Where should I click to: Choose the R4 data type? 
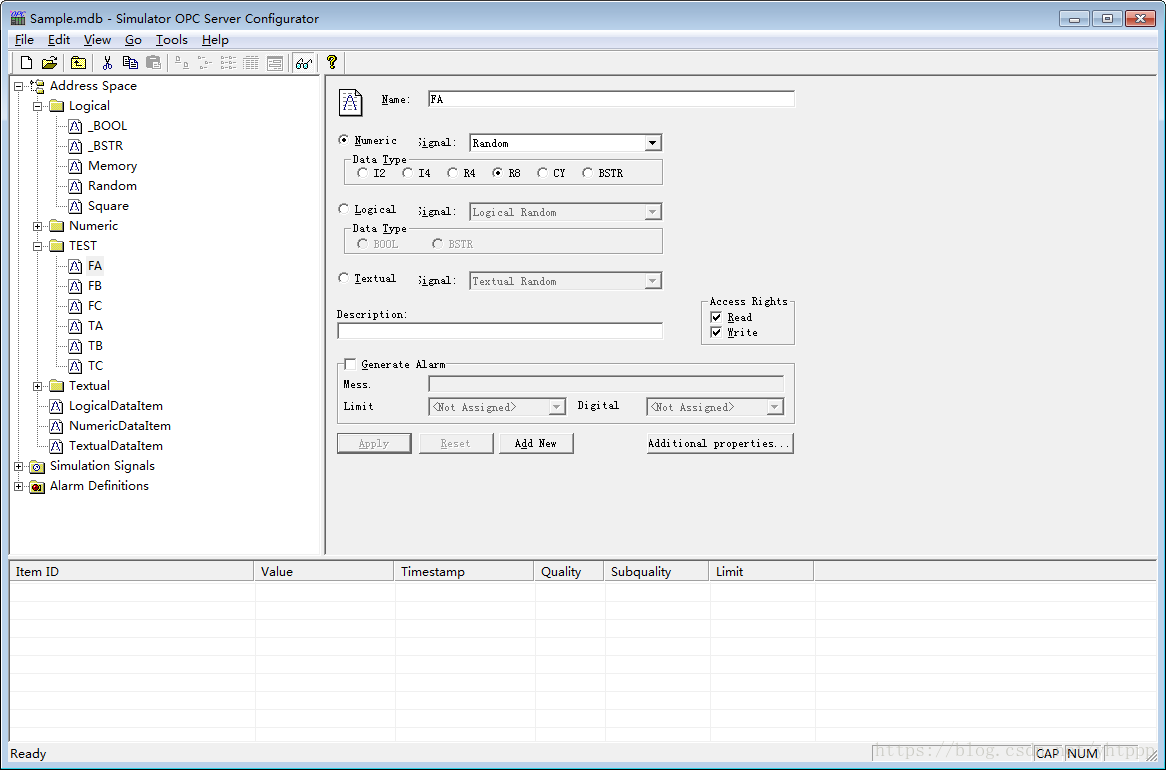pyautogui.click(x=452, y=173)
